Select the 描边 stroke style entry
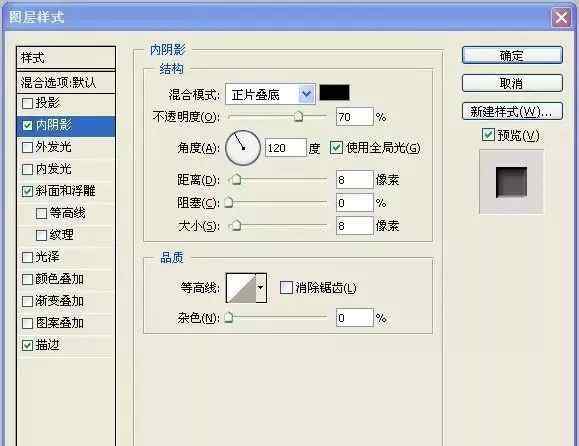The image size is (579, 446). (66, 345)
